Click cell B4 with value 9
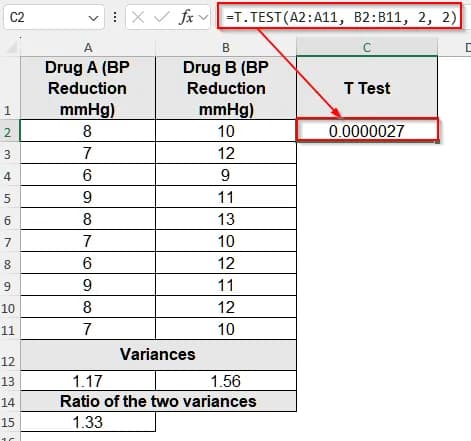The image size is (471, 441). (226, 175)
